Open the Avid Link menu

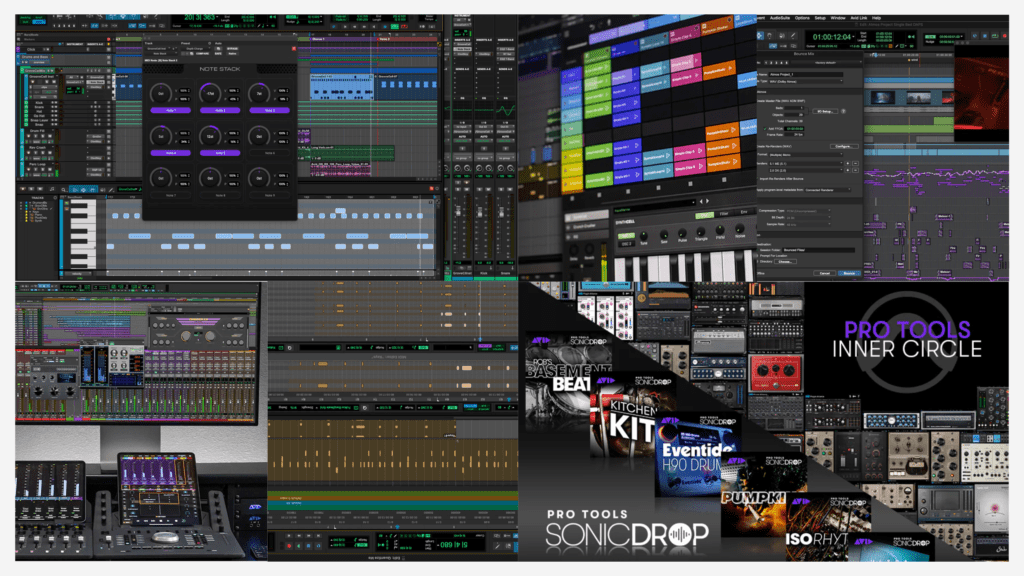pos(859,18)
